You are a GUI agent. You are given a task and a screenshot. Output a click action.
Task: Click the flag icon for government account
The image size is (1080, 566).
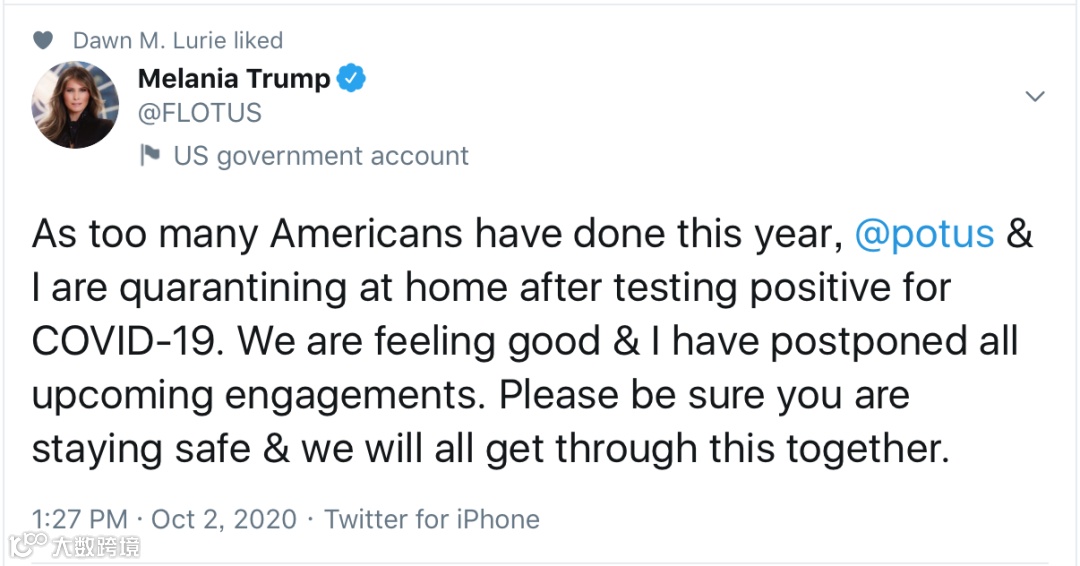150,156
